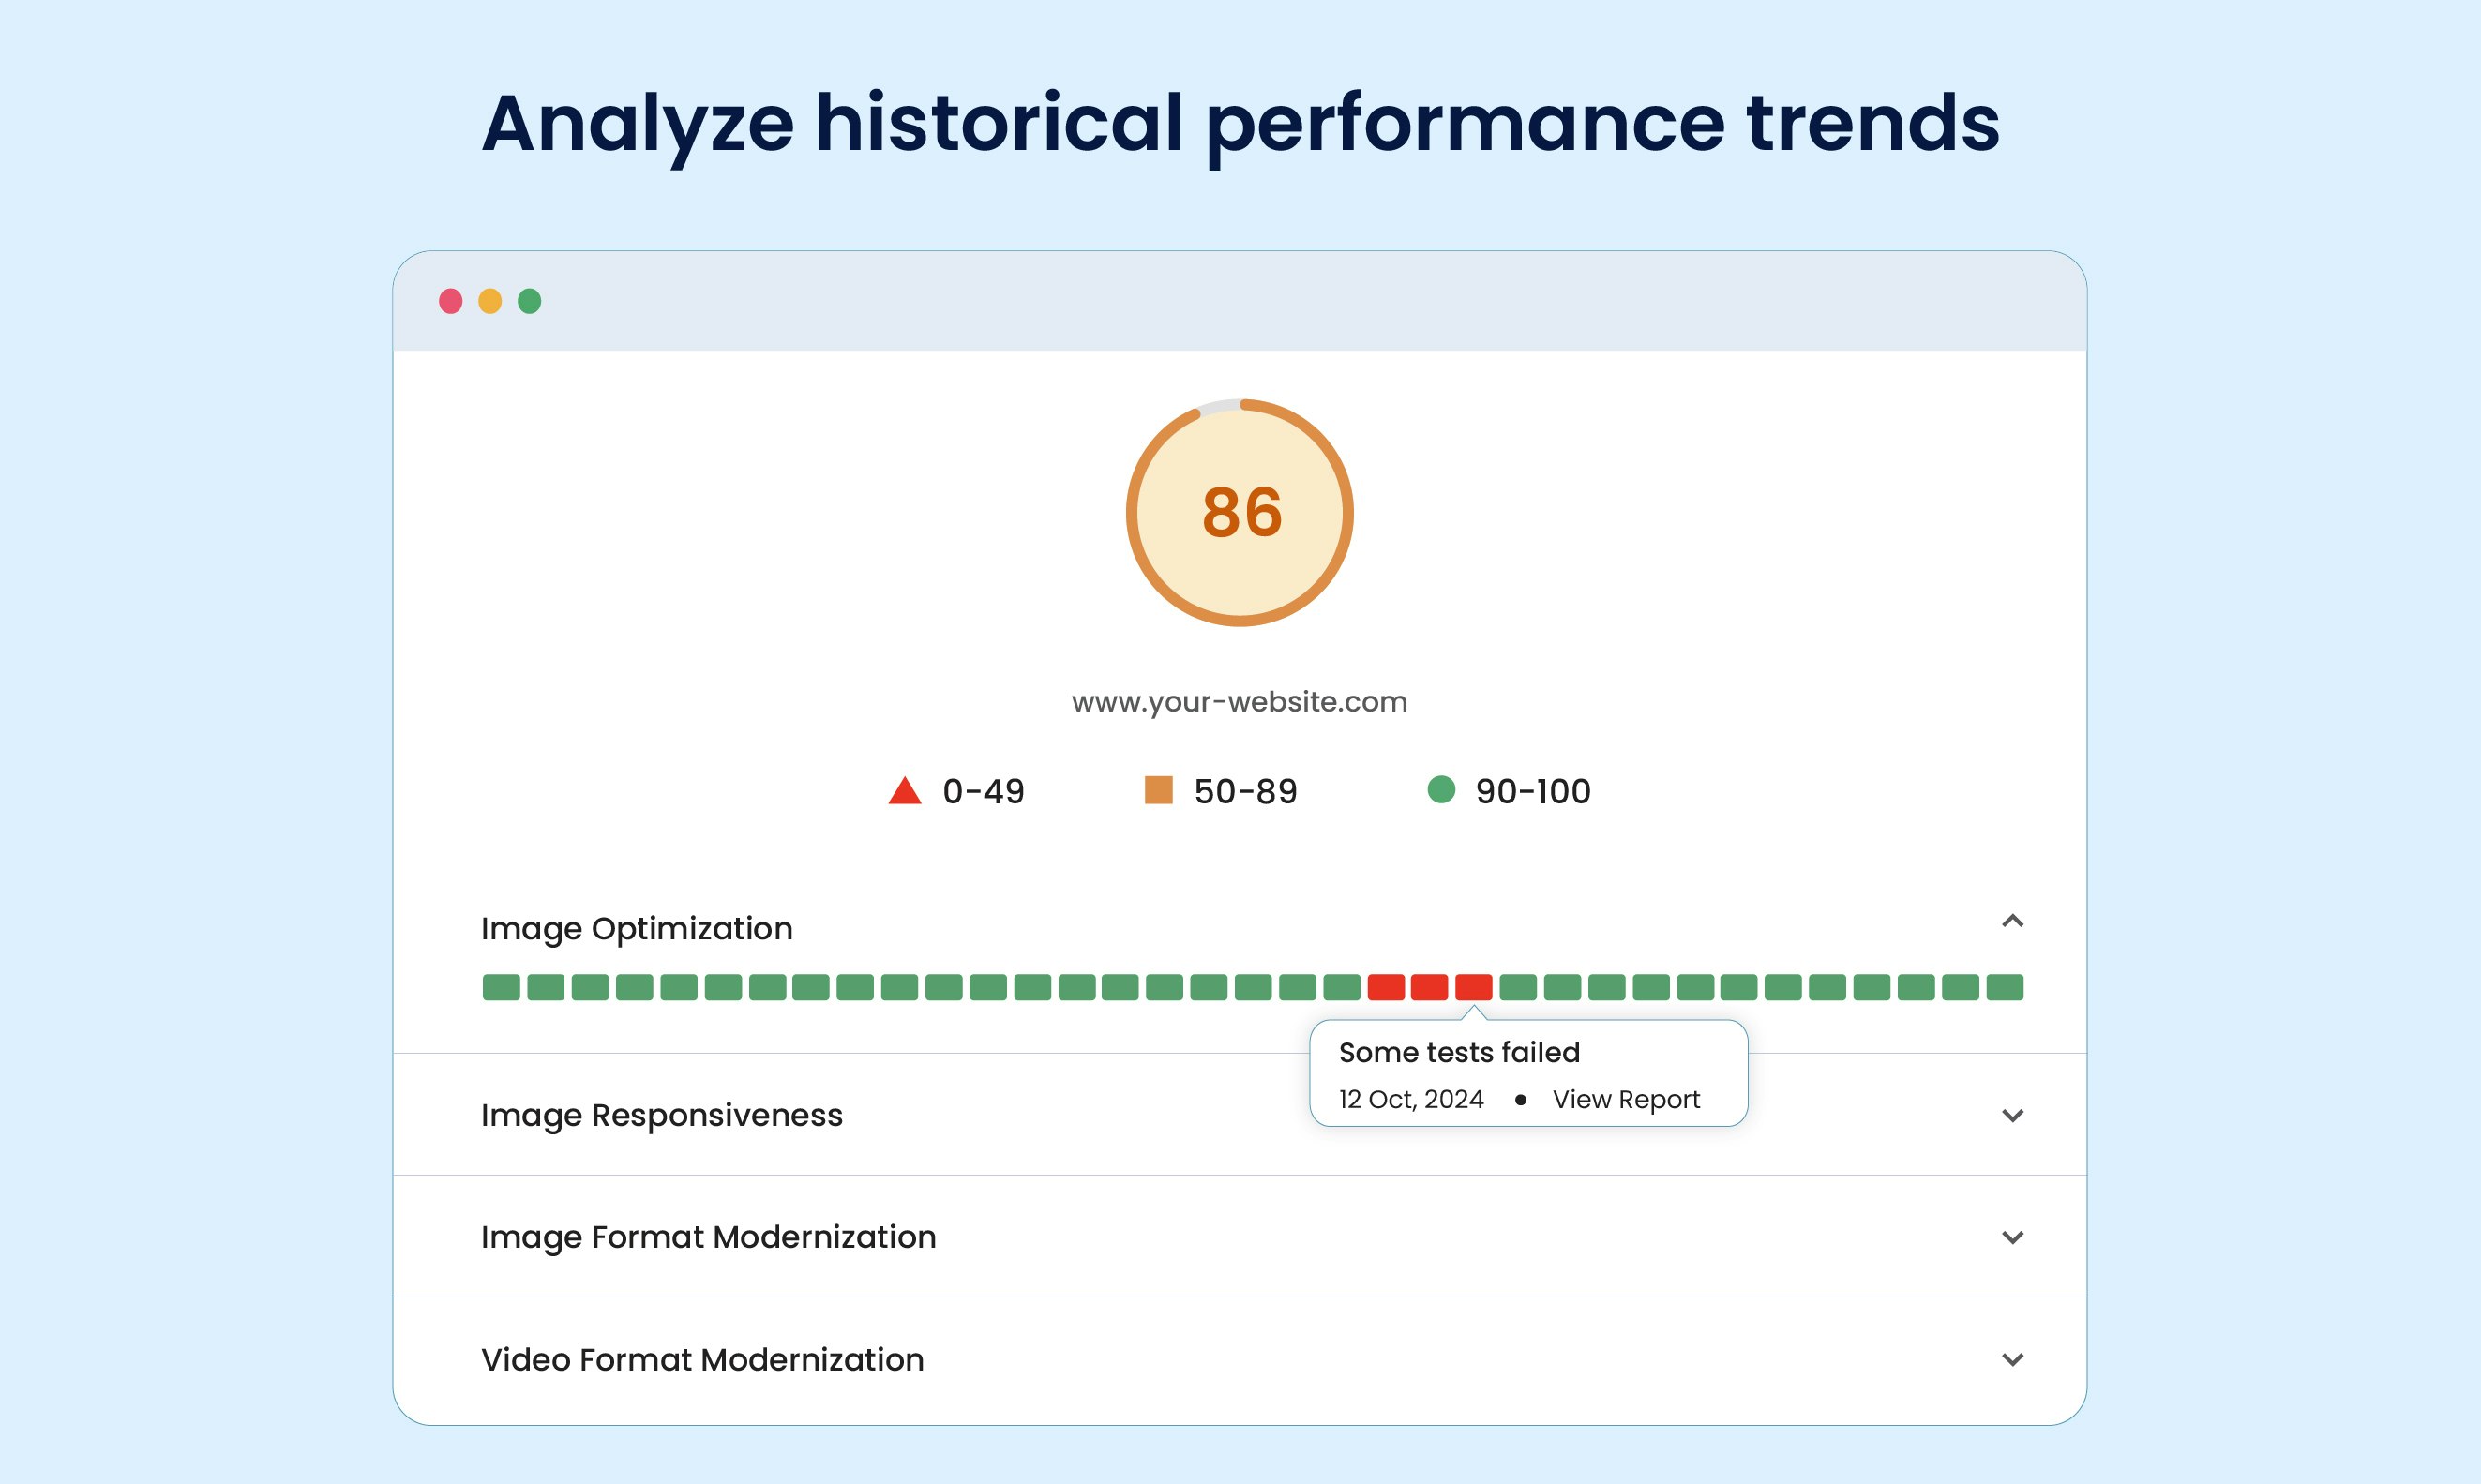The width and height of the screenshot is (2481, 1484).
Task: Click the red triangle 0-49 legend icon
Action: [905, 790]
